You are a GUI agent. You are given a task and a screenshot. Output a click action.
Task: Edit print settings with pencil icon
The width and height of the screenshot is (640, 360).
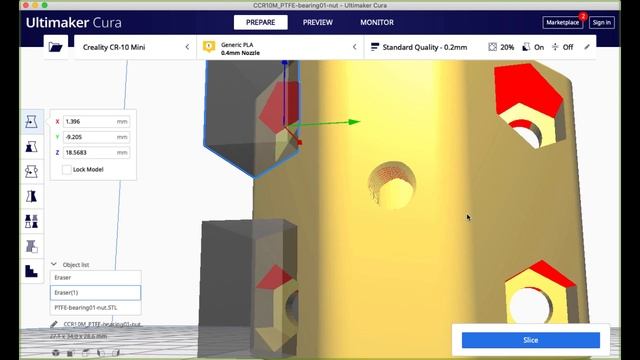click(587, 47)
